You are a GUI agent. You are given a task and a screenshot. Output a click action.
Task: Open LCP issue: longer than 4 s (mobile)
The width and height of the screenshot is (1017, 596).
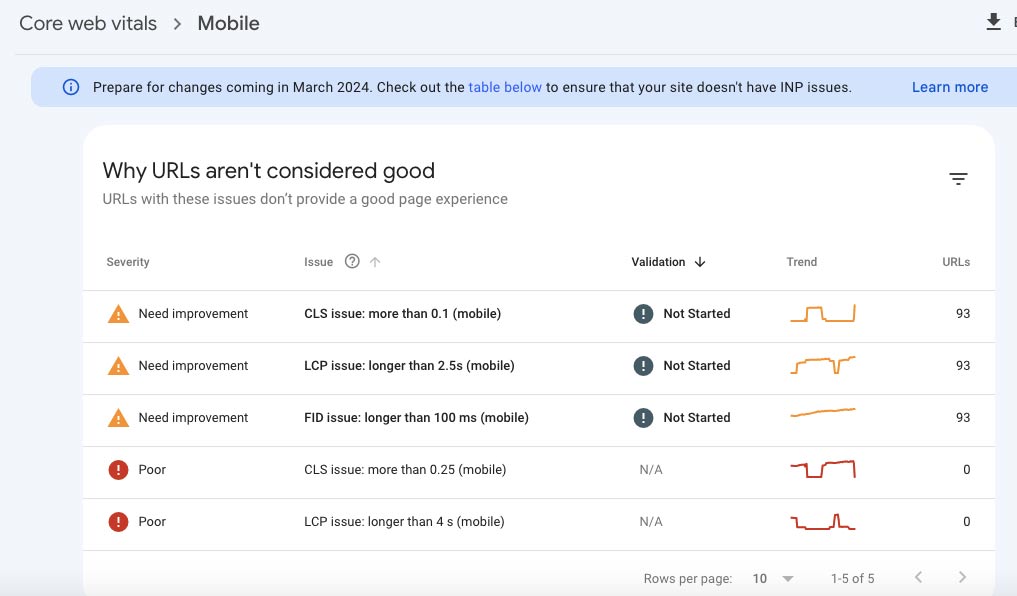(x=404, y=521)
